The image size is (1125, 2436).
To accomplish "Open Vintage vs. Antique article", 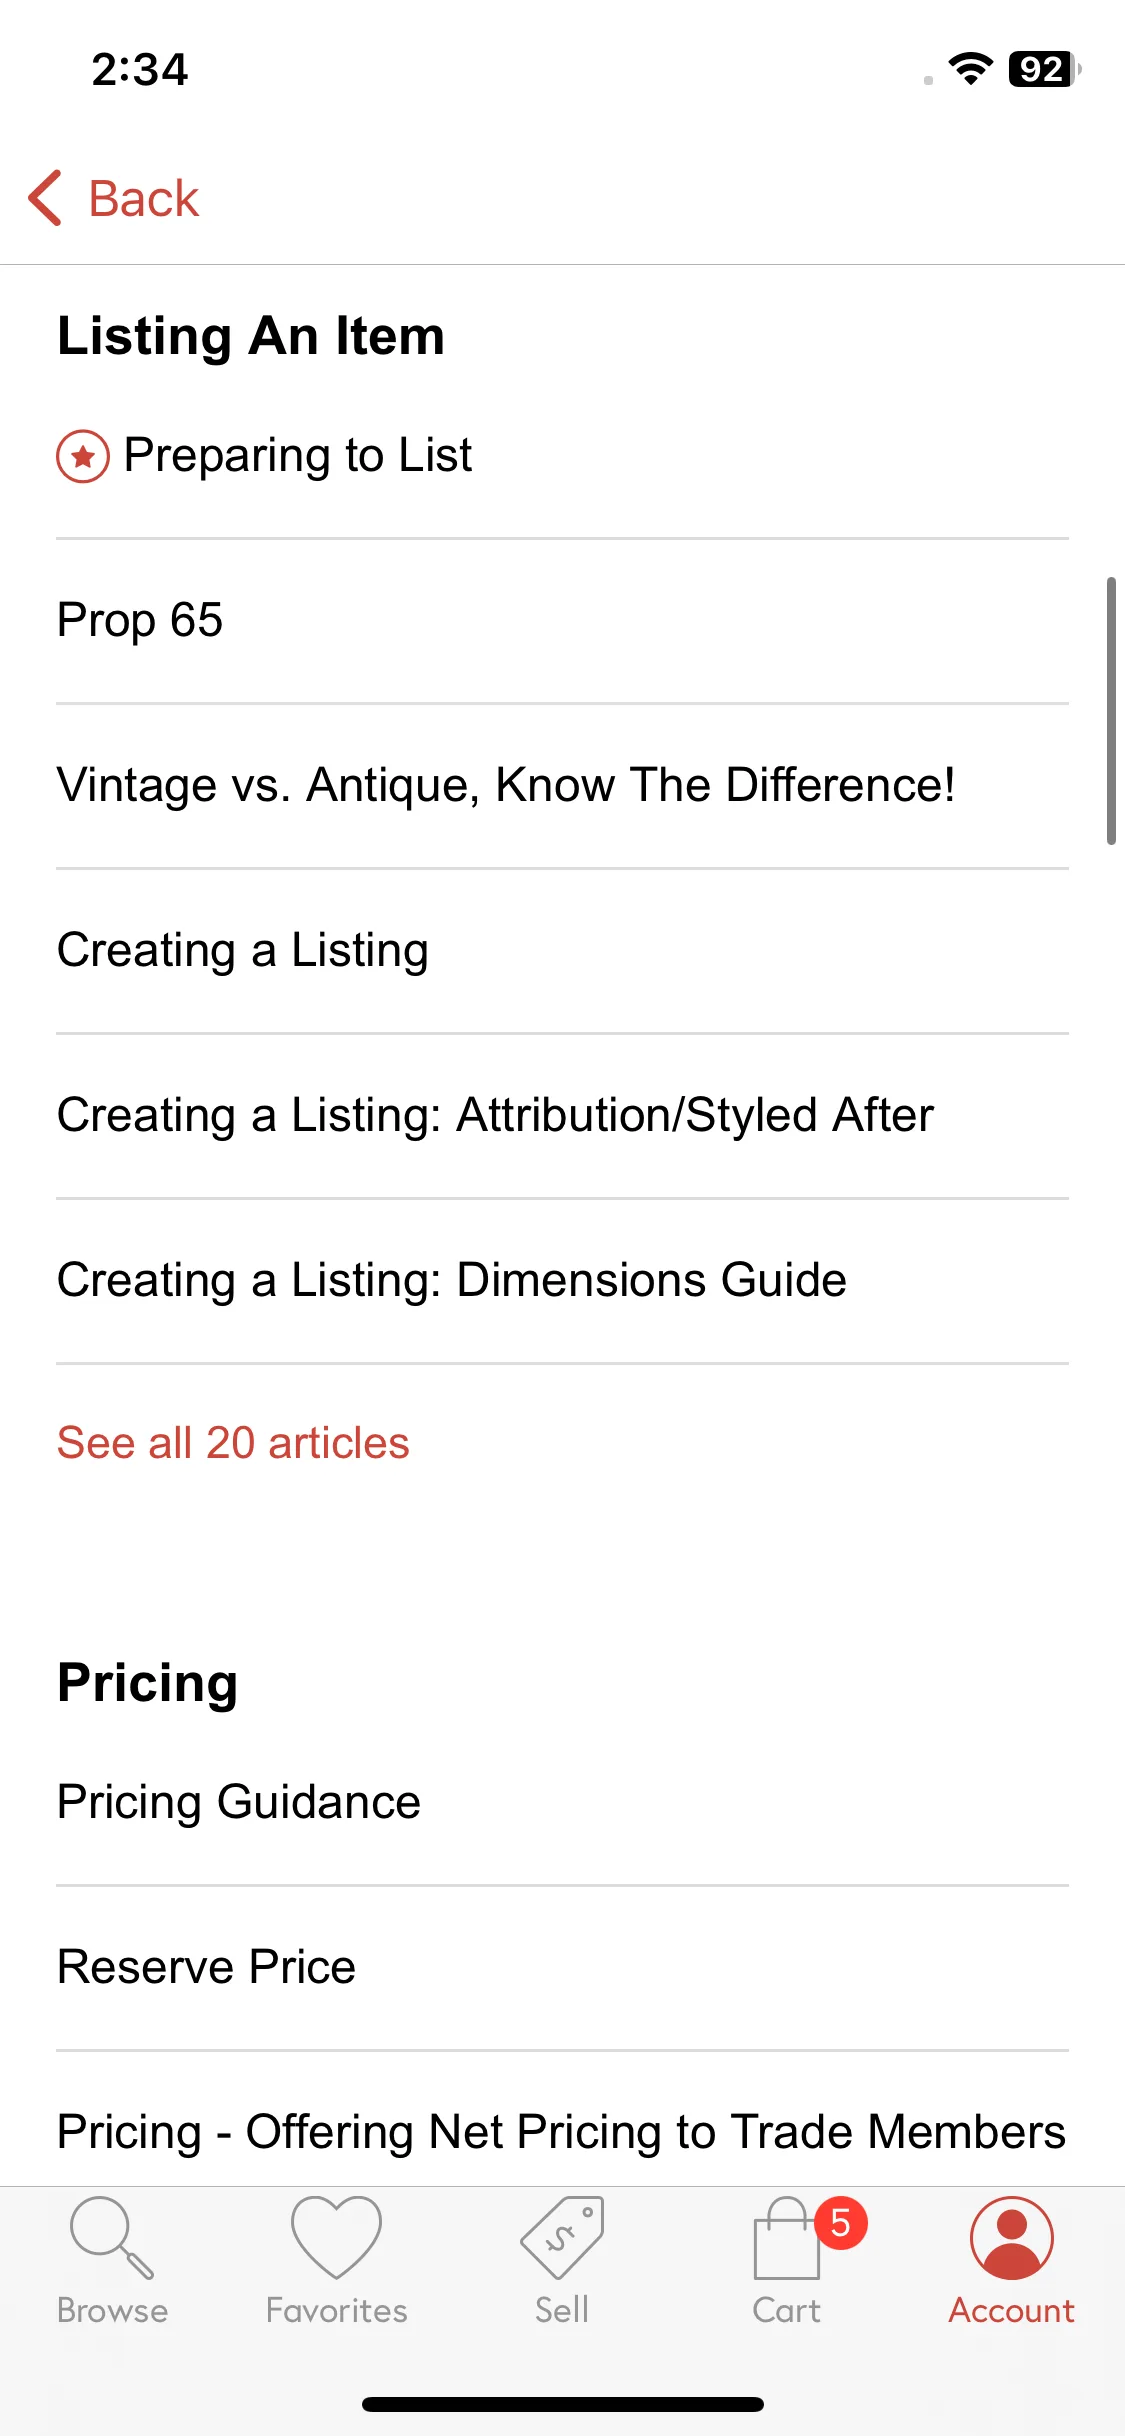I will tap(562, 786).
